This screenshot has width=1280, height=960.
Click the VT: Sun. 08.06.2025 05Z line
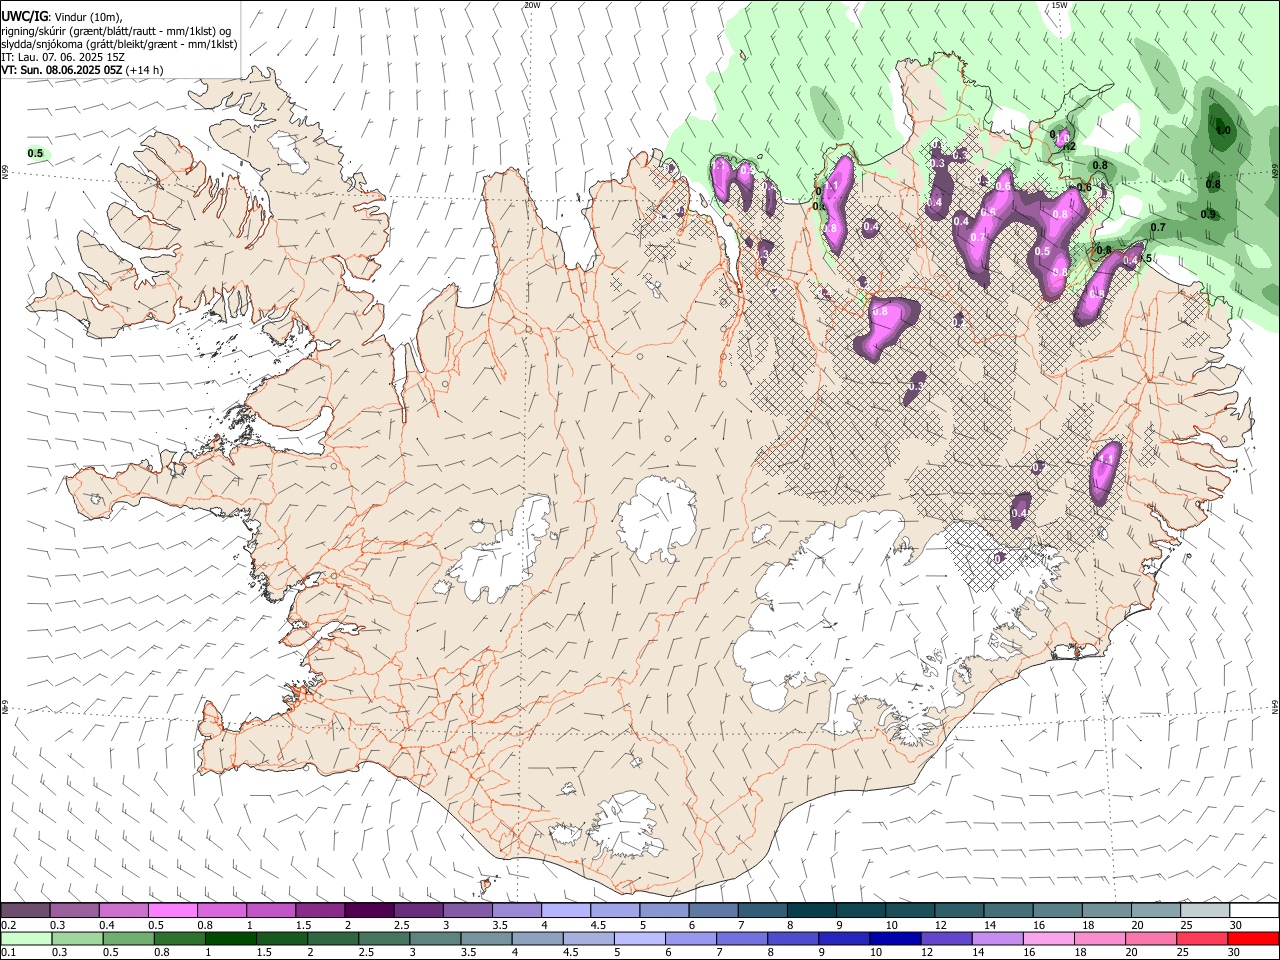82,70
